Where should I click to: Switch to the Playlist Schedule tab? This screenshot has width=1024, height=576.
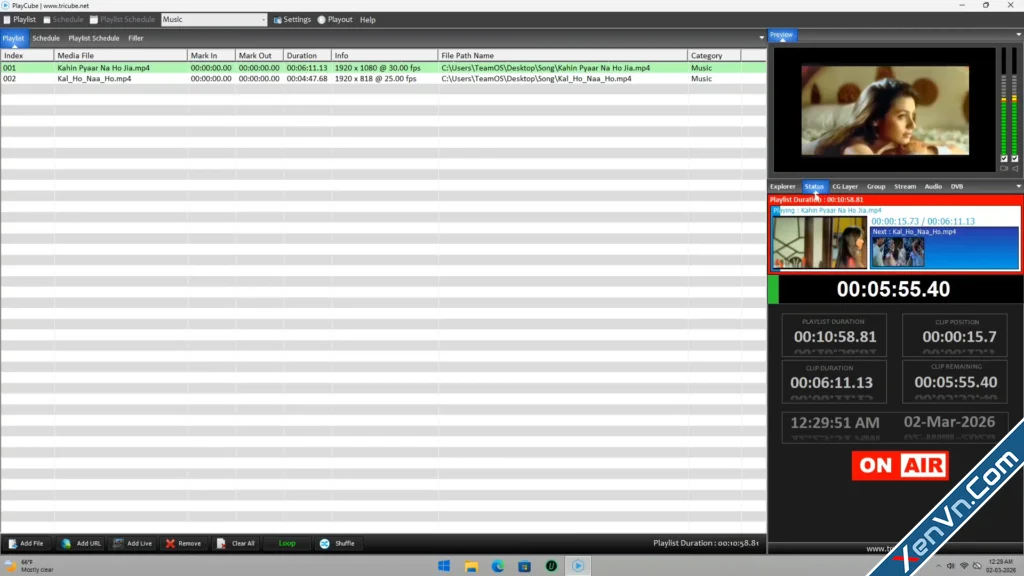point(94,39)
